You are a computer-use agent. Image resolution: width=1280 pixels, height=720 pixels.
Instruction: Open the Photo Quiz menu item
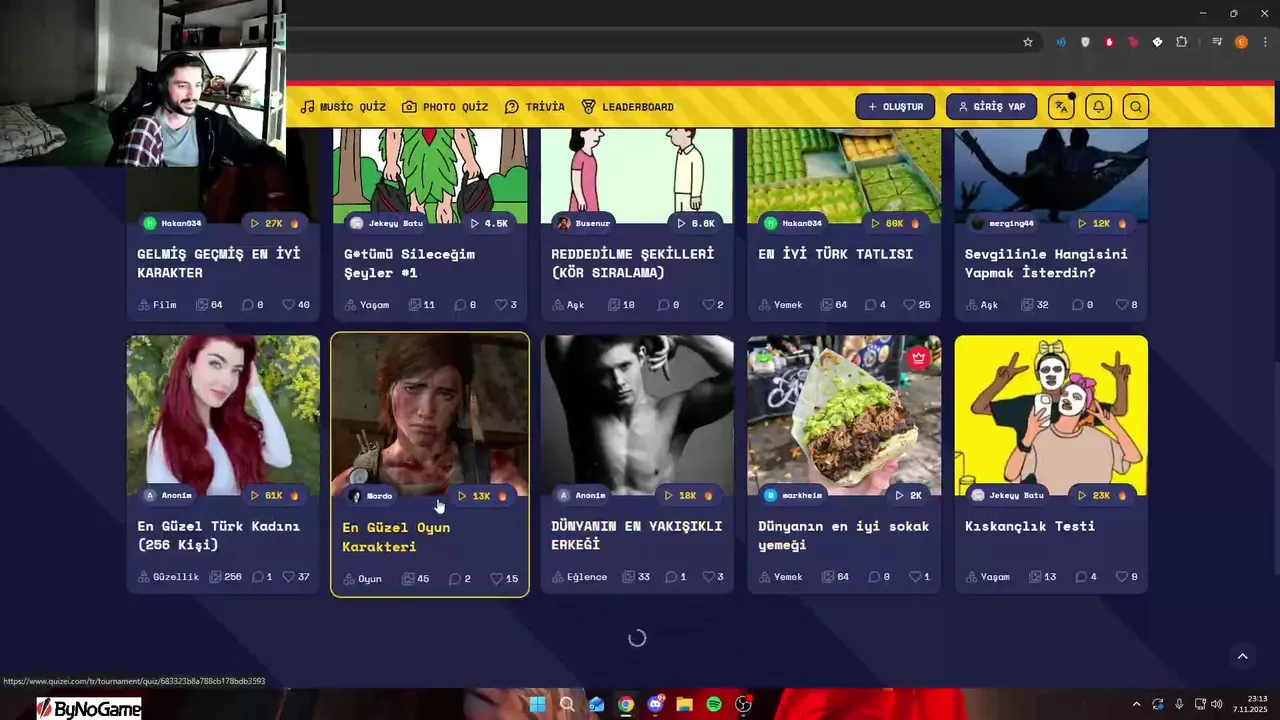[445, 107]
